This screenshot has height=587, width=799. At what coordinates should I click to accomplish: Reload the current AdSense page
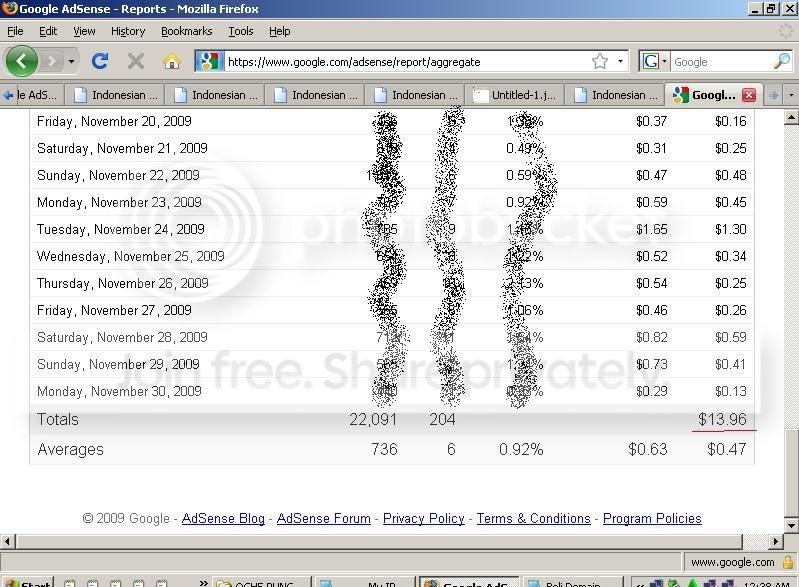[x=100, y=61]
